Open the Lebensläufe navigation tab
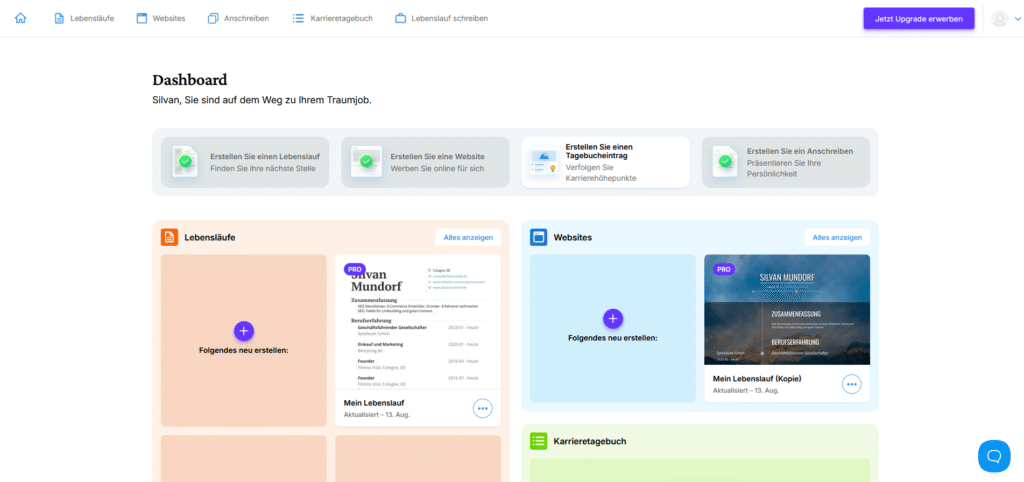Screen dimensions: 1024x482 click(84, 18)
